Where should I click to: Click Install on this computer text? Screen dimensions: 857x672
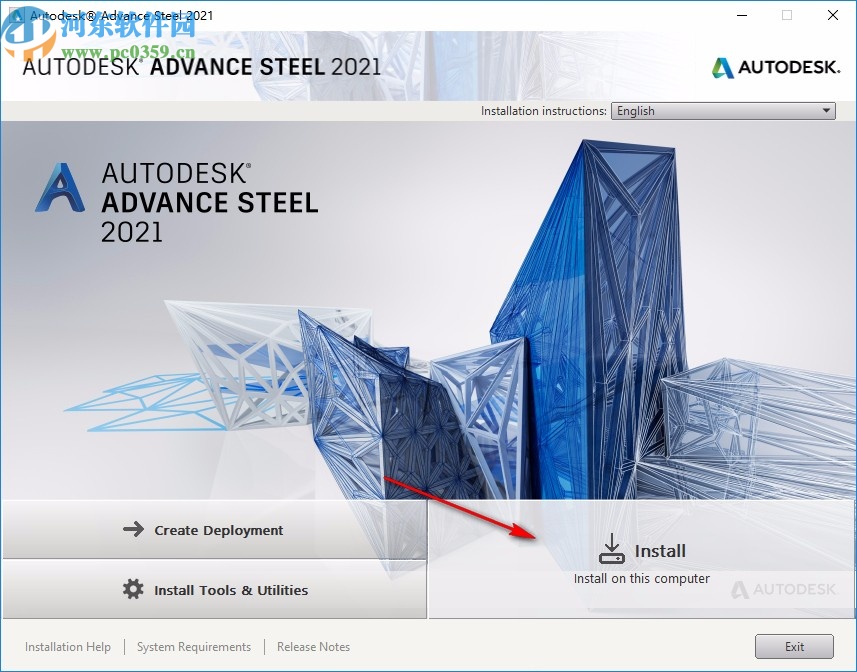(x=641, y=578)
